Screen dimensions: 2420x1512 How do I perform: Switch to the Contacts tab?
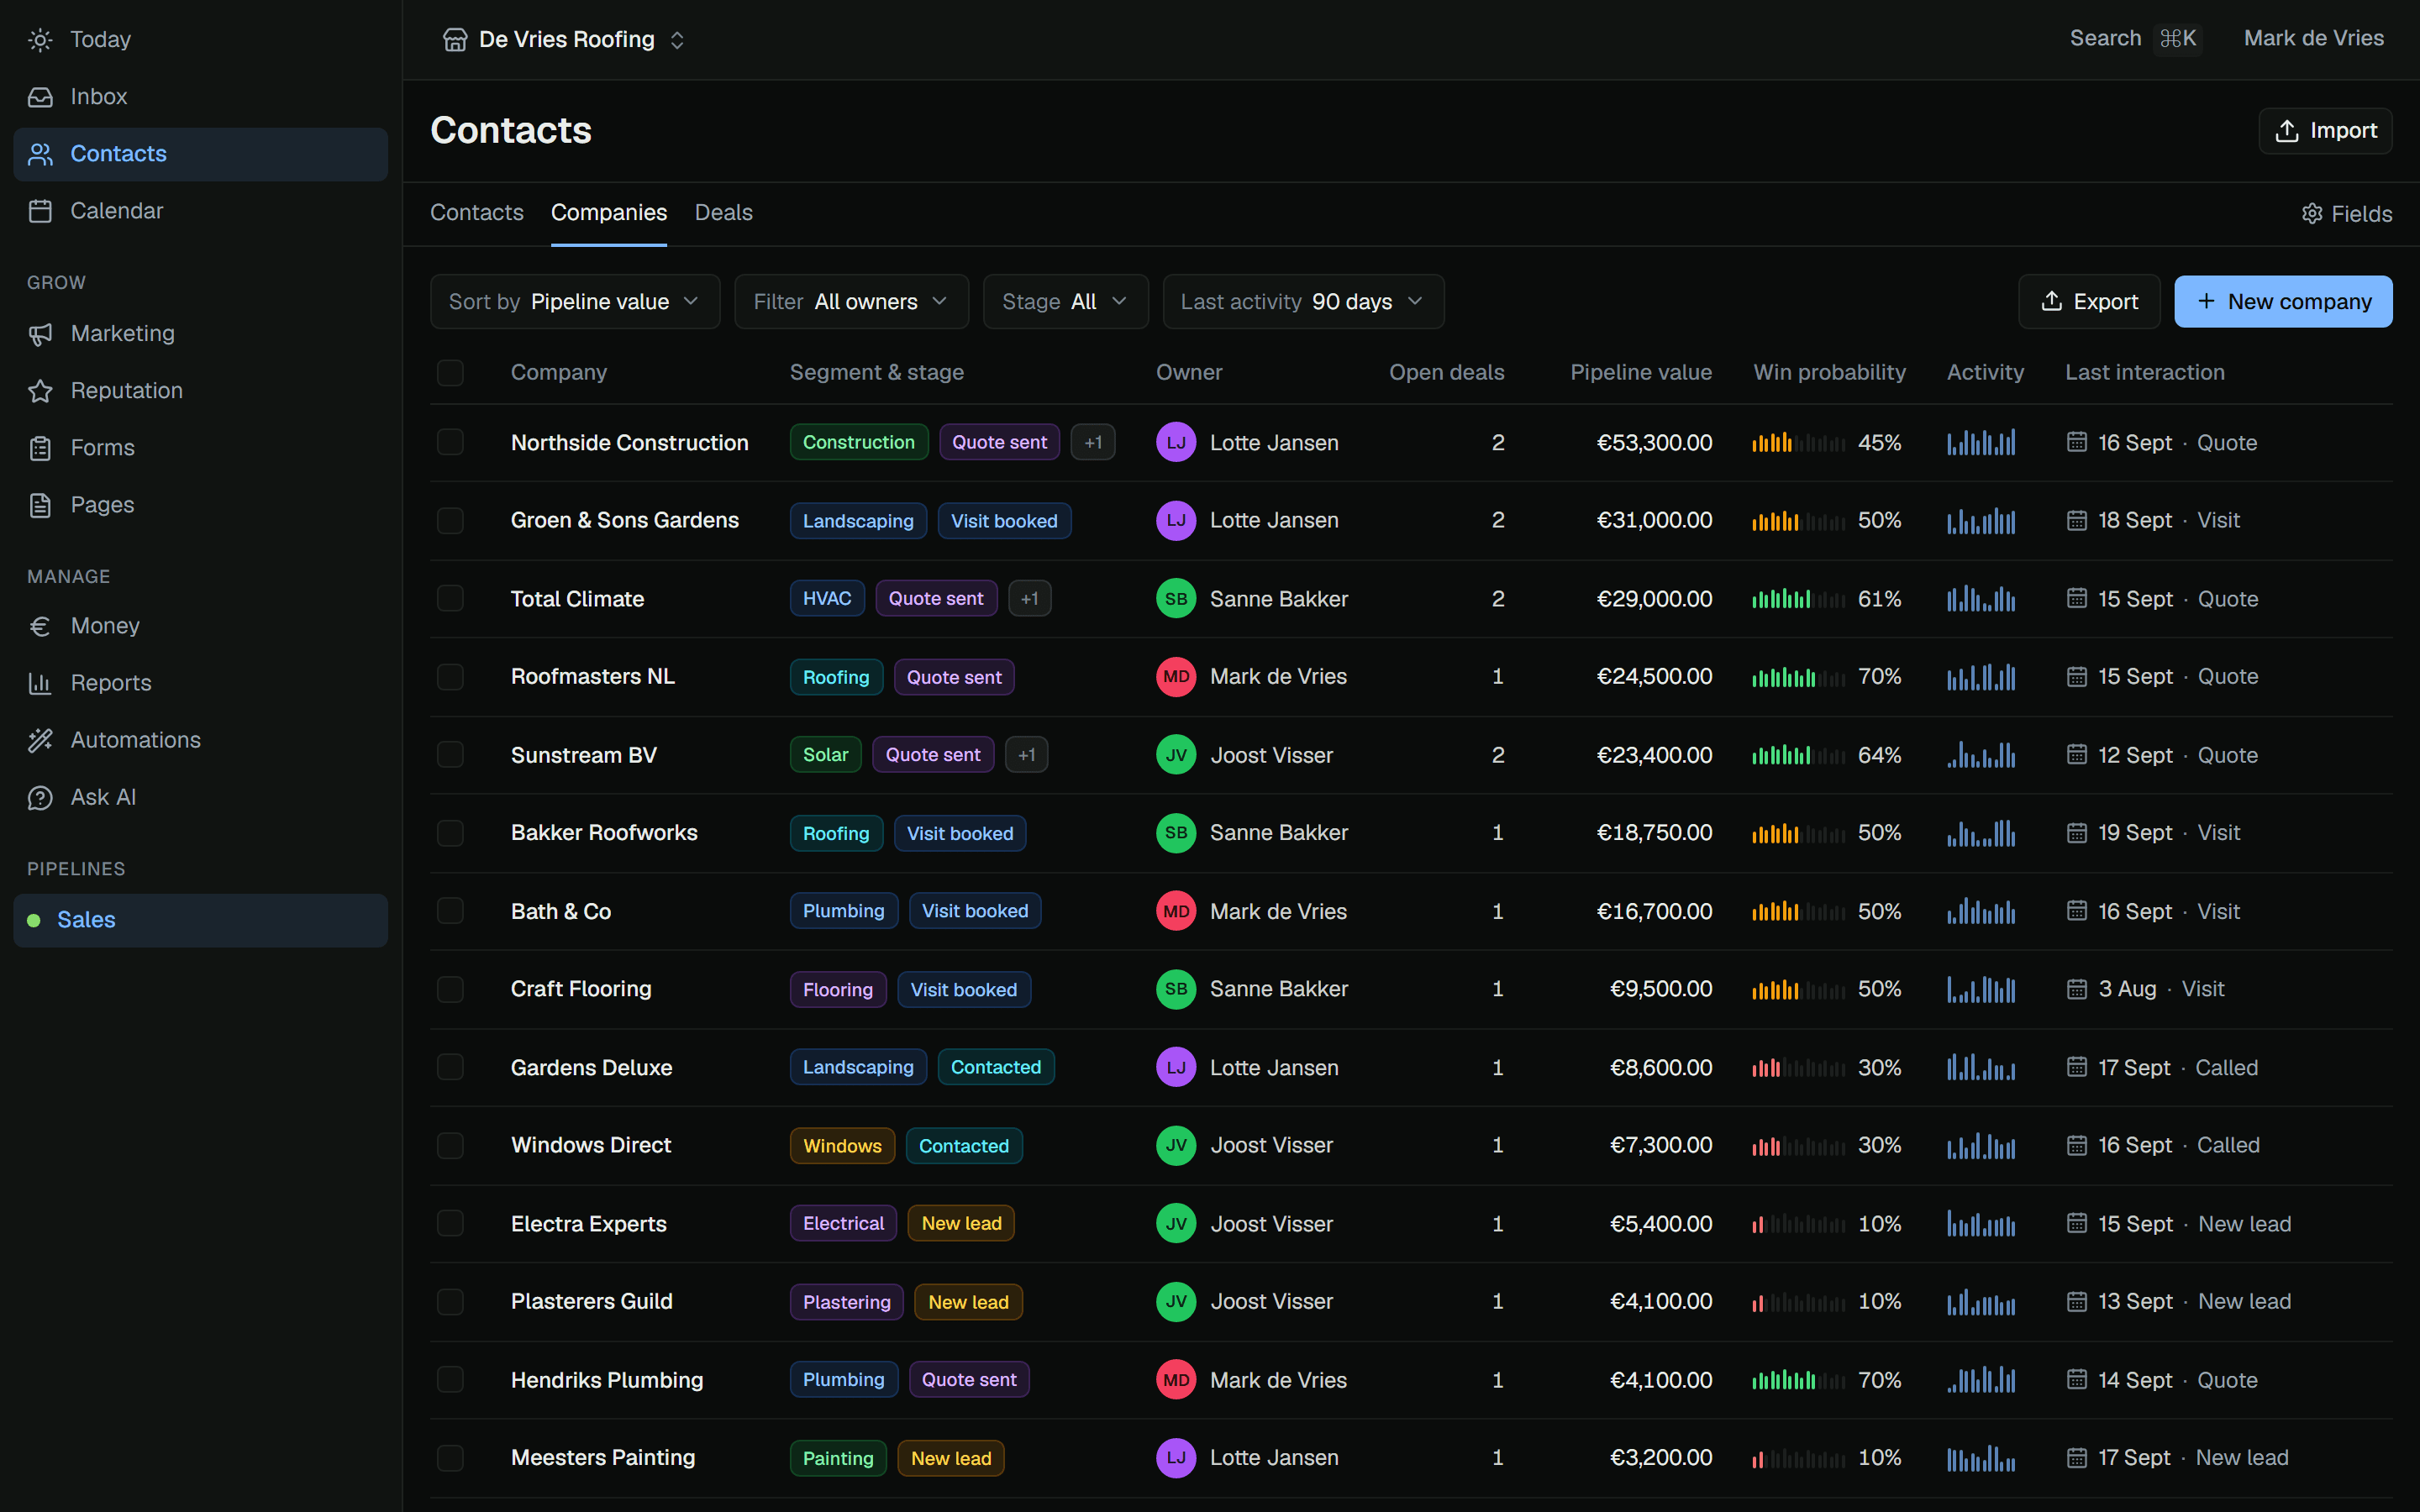point(477,213)
